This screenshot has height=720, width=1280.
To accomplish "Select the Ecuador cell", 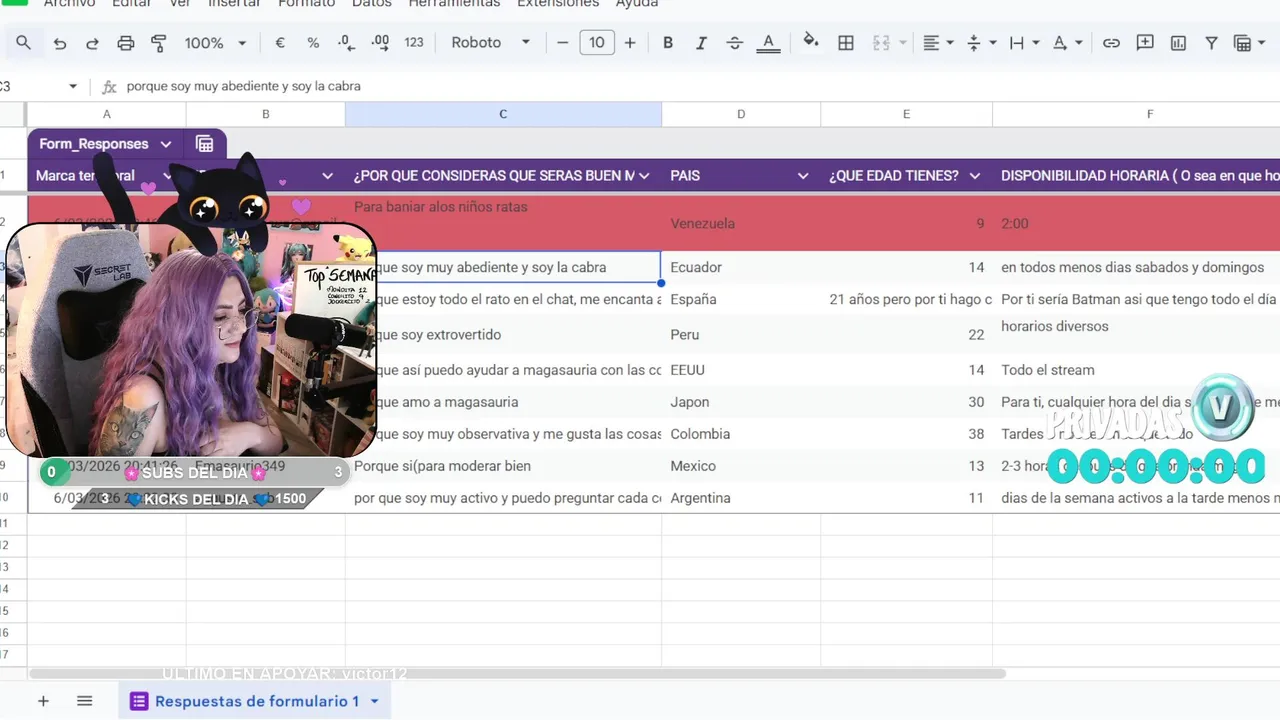I will [x=741, y=267].
